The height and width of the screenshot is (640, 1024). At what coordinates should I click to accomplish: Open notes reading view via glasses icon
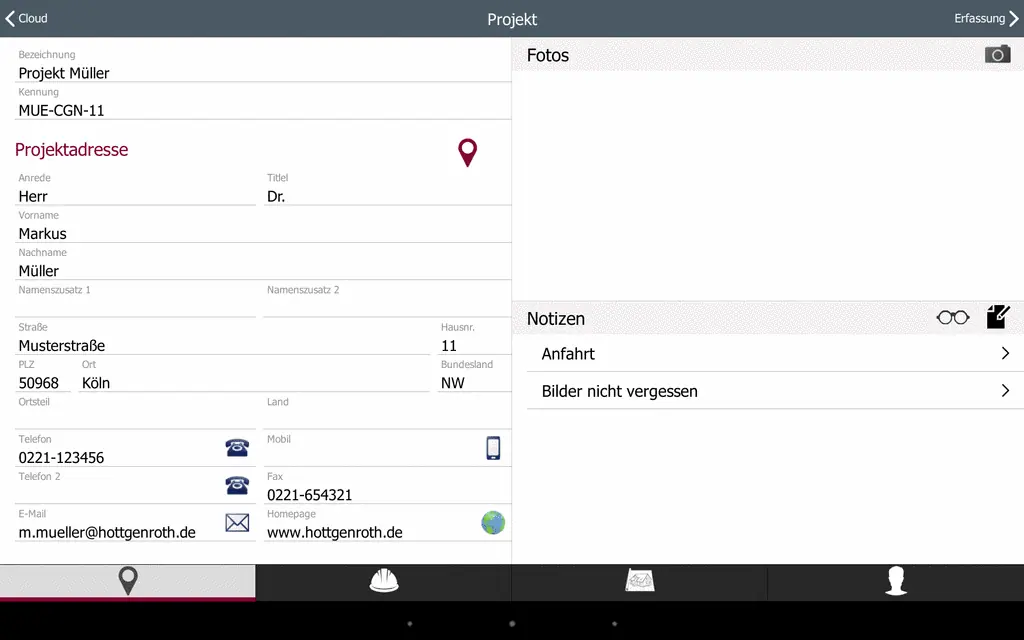pyautogui.click(x=953, y=317)
